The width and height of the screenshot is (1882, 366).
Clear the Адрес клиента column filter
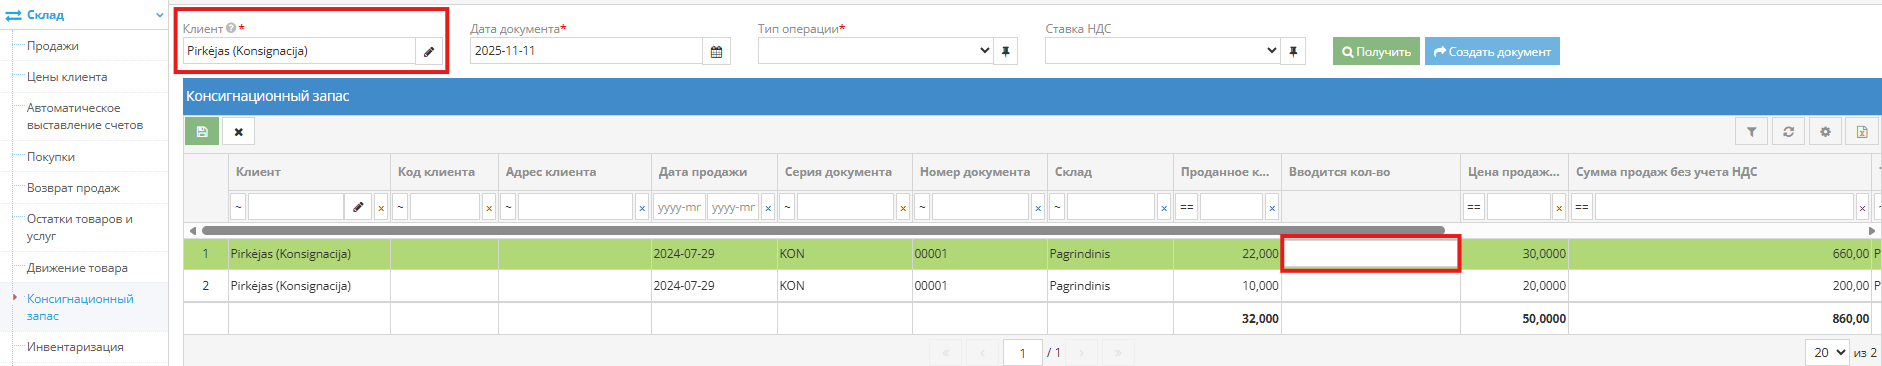(642, 208)
